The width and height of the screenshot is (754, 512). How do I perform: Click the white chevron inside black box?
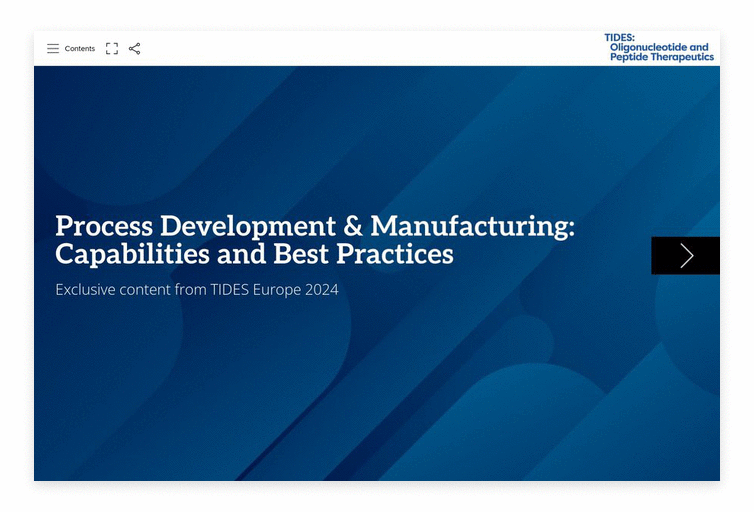pyautogui.click(x=687, y=256)
